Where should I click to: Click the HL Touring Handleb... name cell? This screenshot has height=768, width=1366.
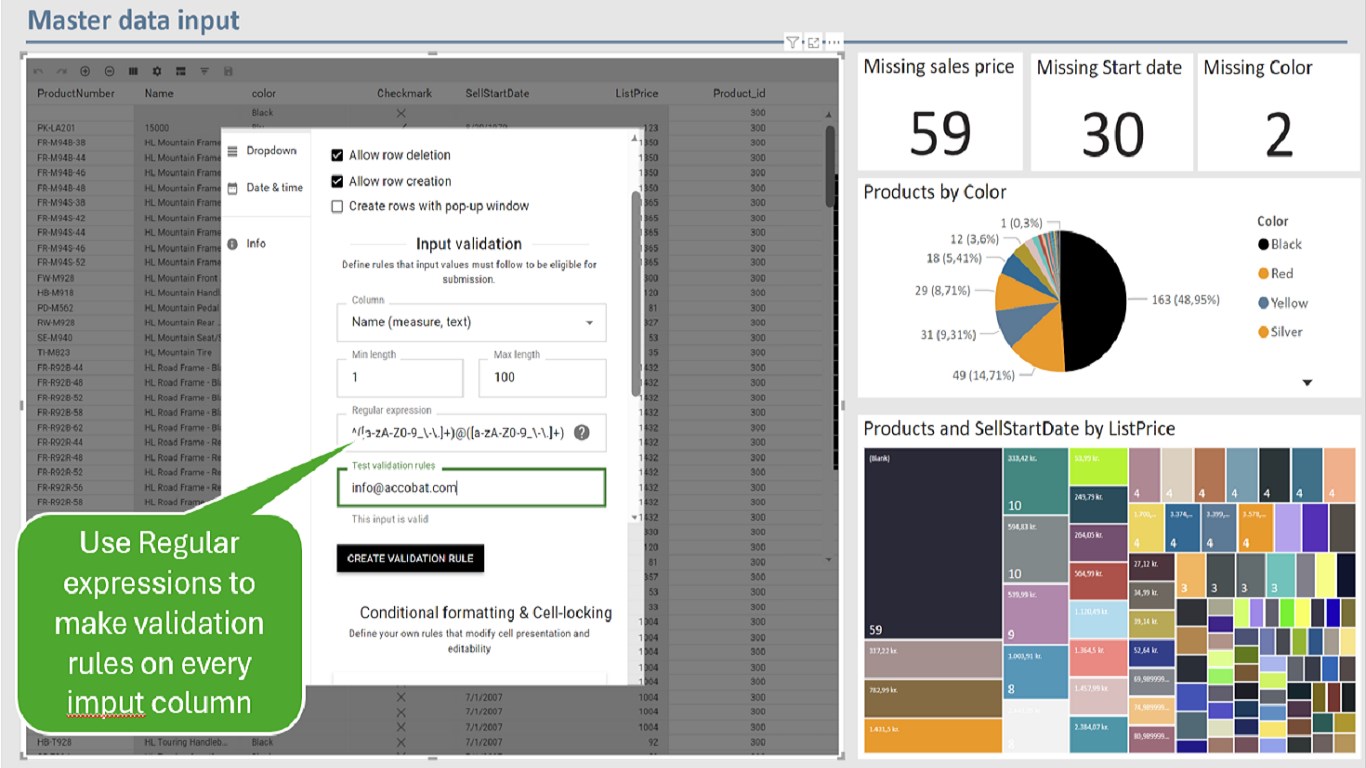click(x=186, y=743)
